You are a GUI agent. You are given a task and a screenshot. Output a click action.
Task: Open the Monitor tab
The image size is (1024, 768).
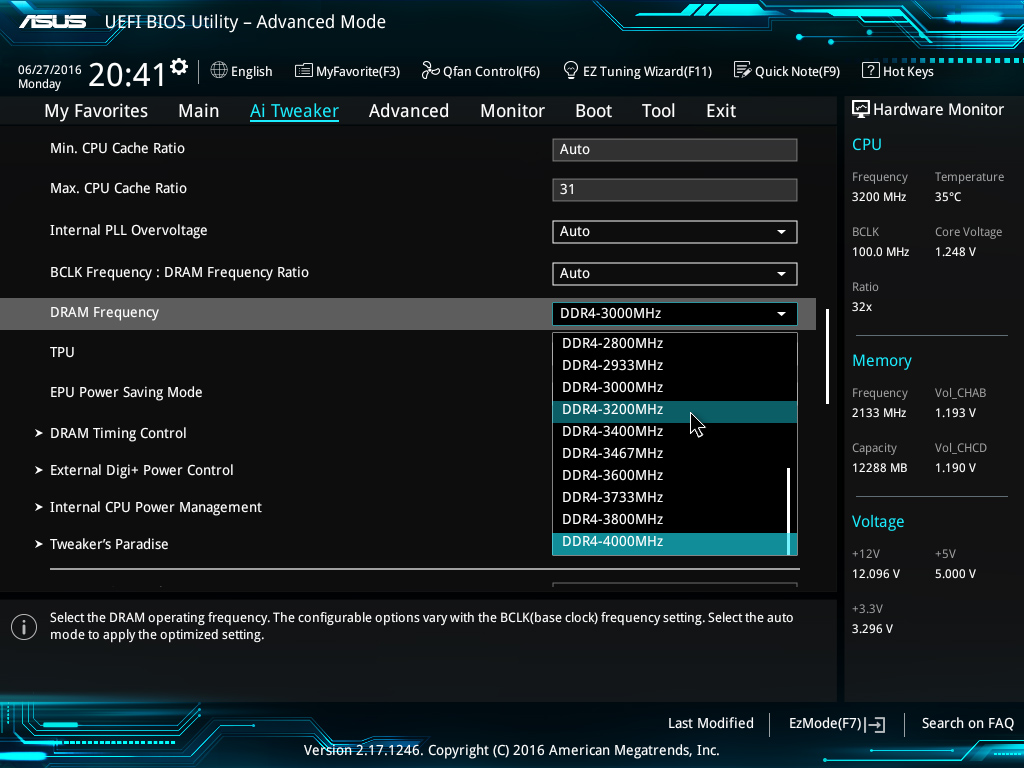513,111
